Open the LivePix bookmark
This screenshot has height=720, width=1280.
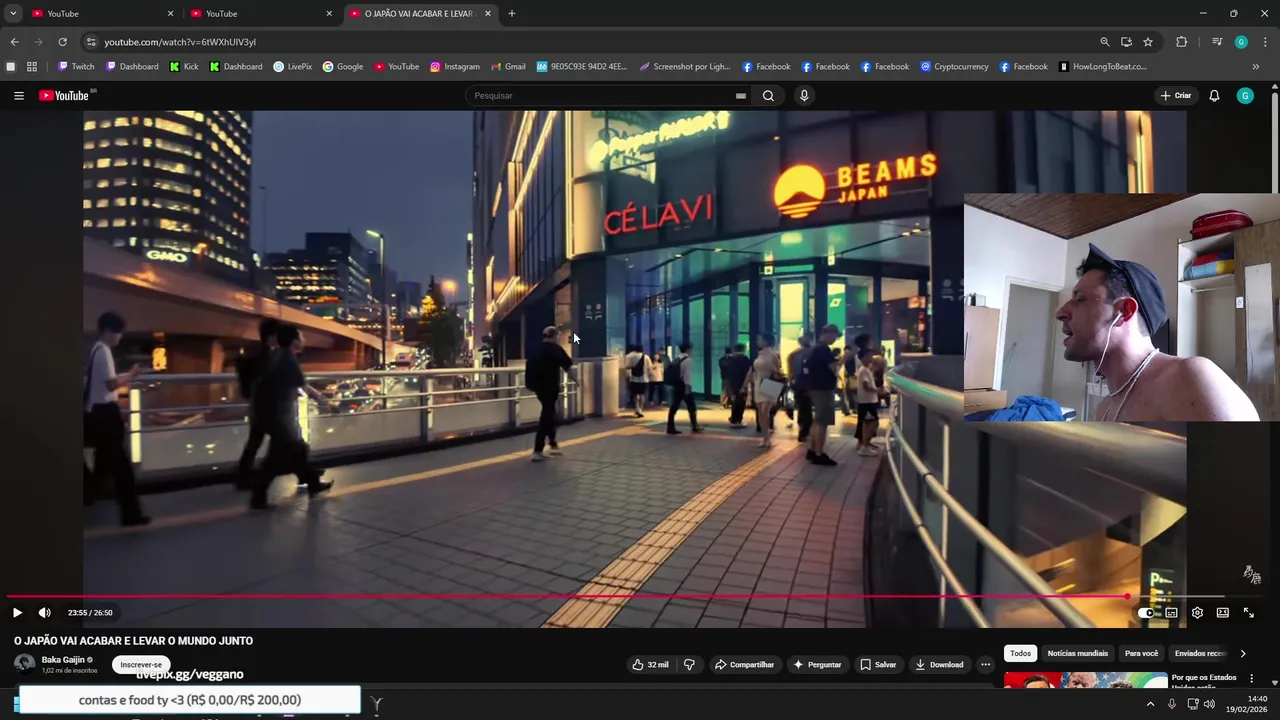click(293, 67)
